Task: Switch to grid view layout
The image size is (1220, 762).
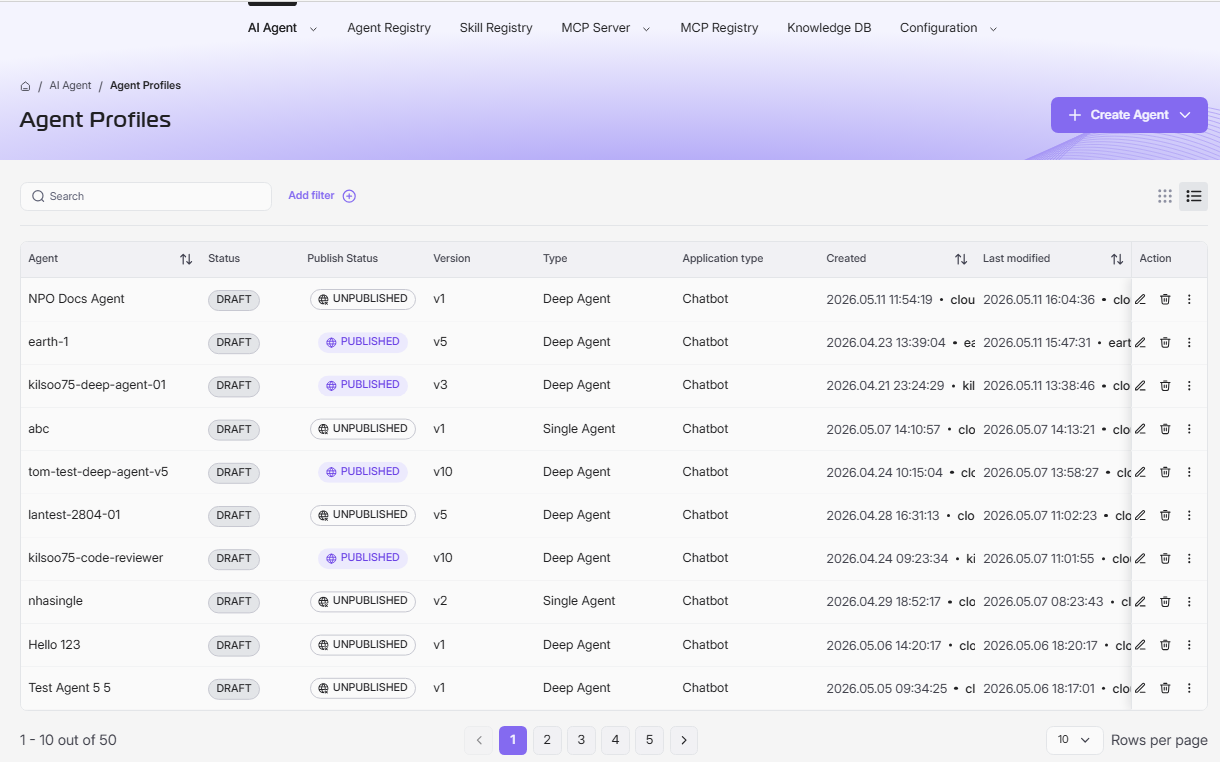Action: point(1165,196)
